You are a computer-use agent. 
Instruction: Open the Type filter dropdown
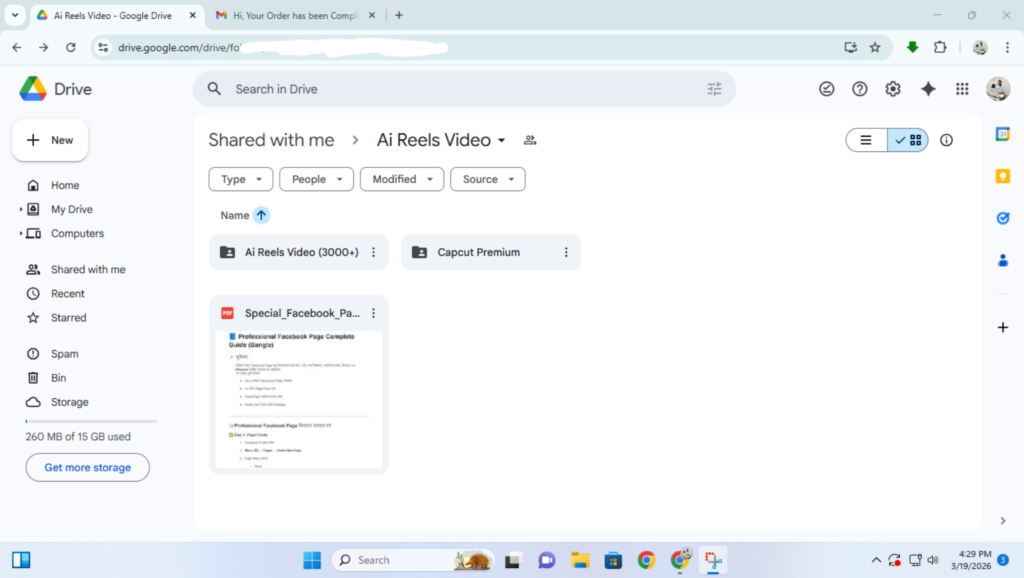click(241, 179)
